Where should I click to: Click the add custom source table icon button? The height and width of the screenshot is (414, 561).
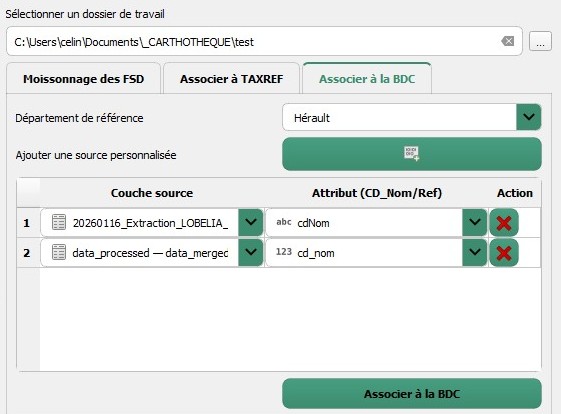click(412, 154)
